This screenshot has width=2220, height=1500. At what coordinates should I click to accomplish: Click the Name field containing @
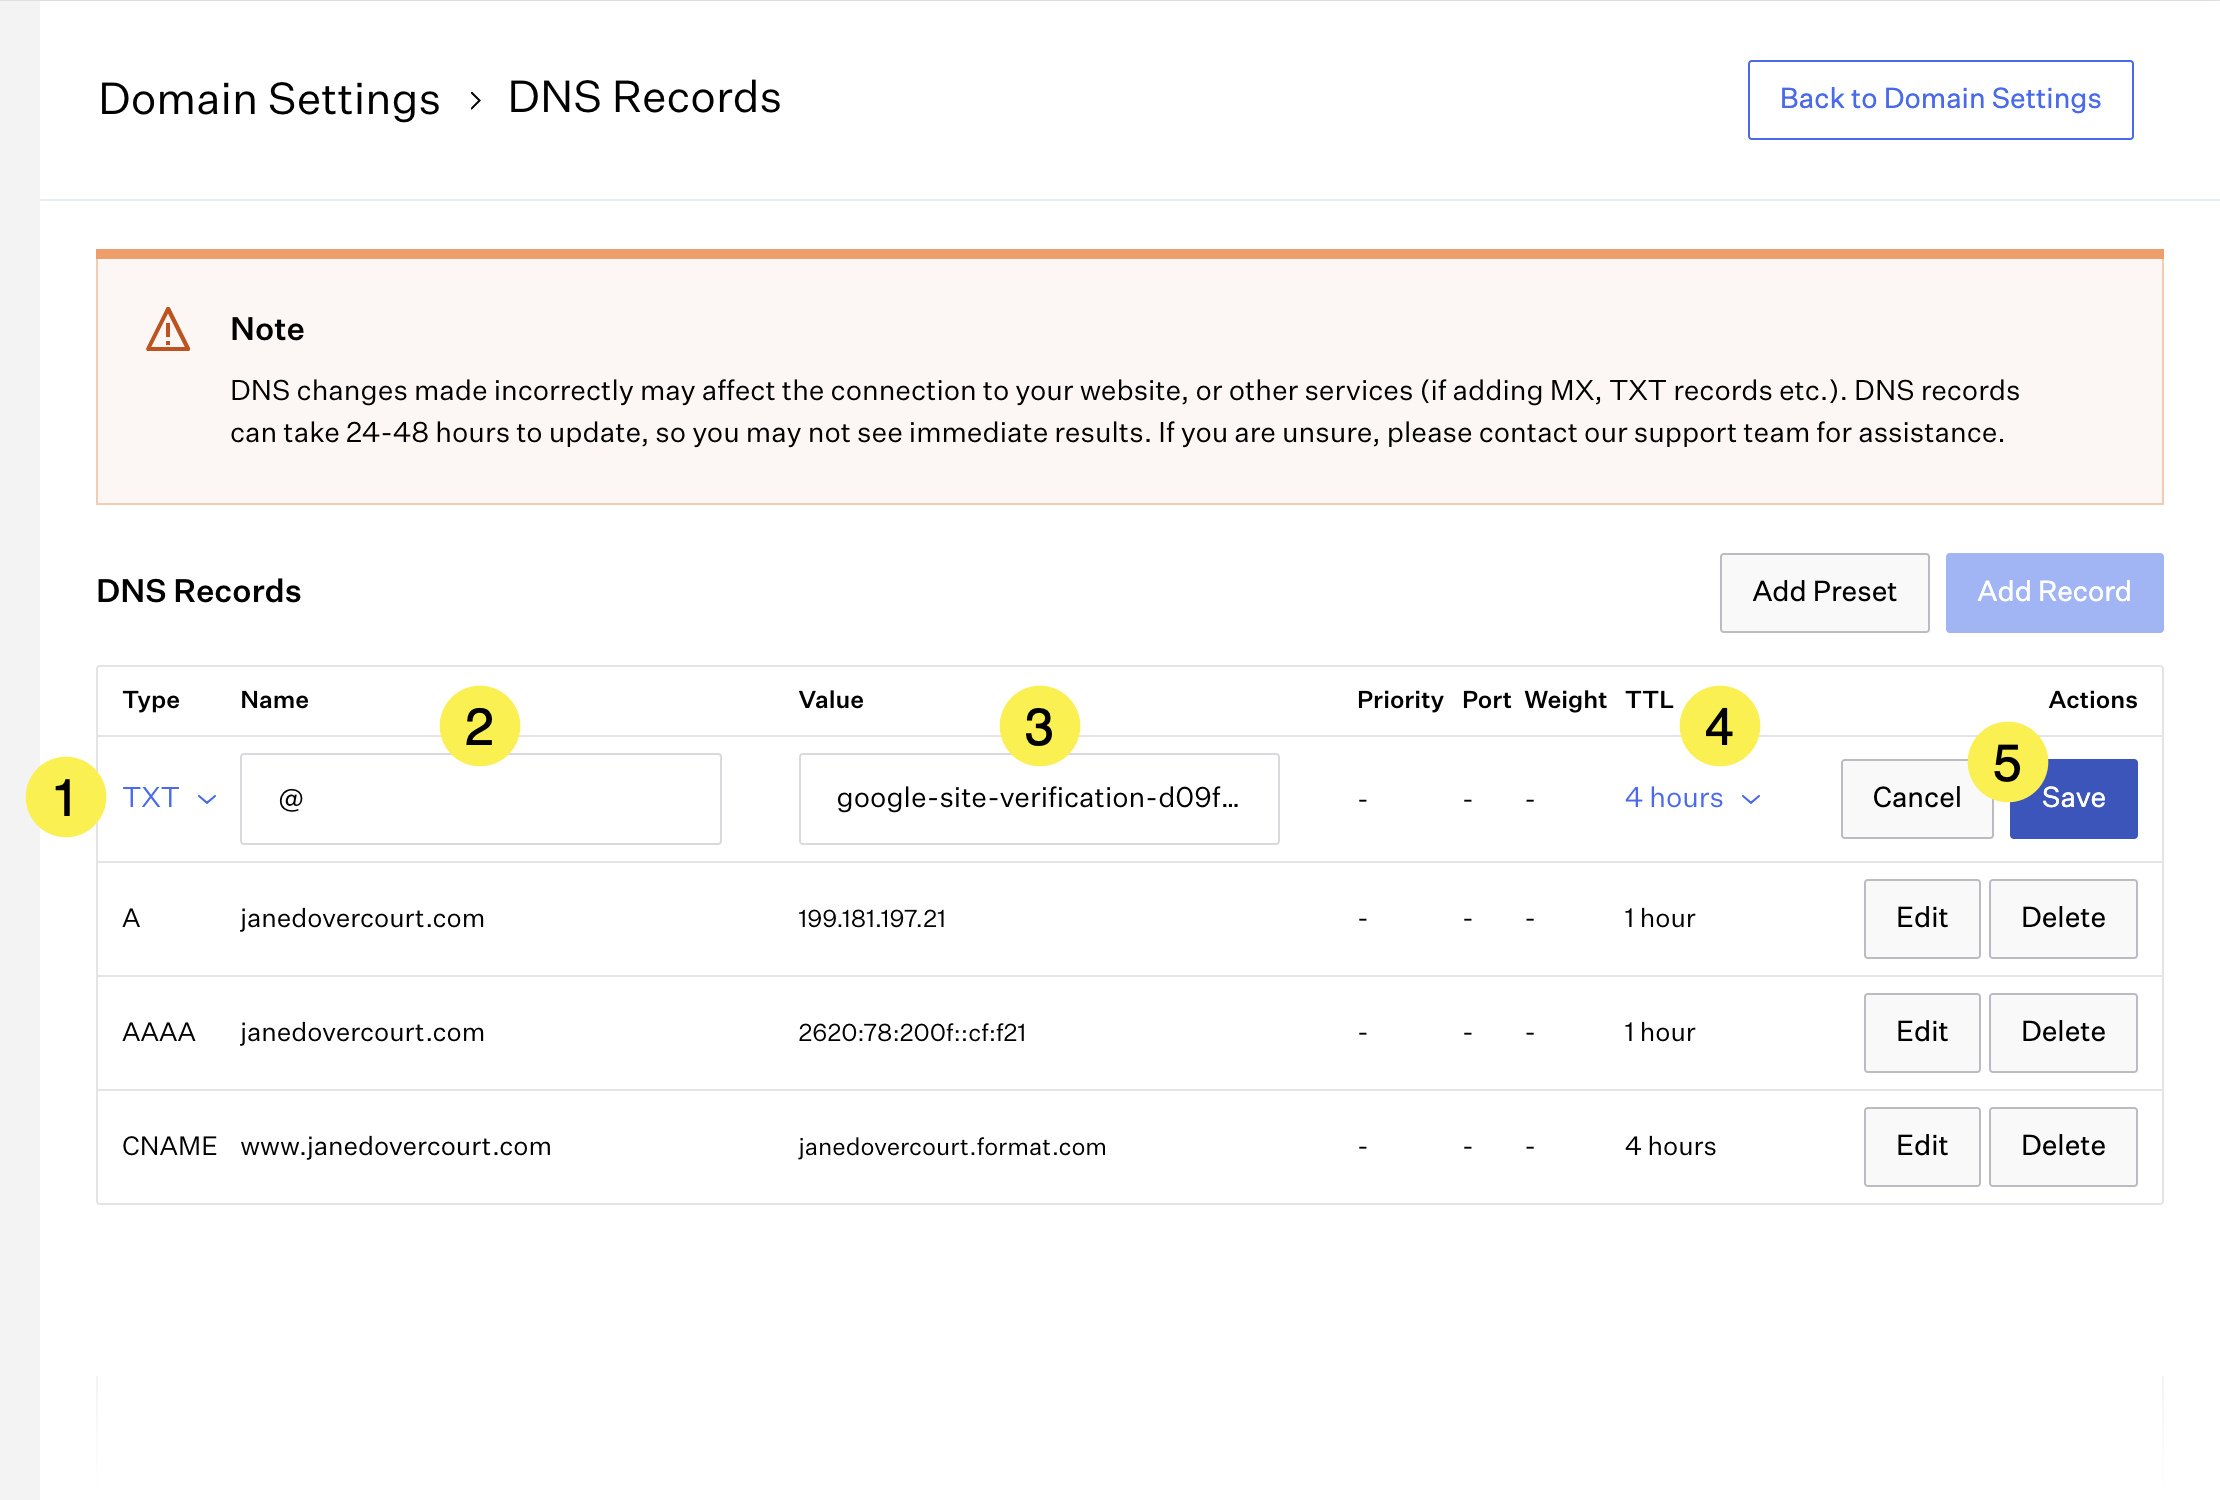click(x=481, y=799)
